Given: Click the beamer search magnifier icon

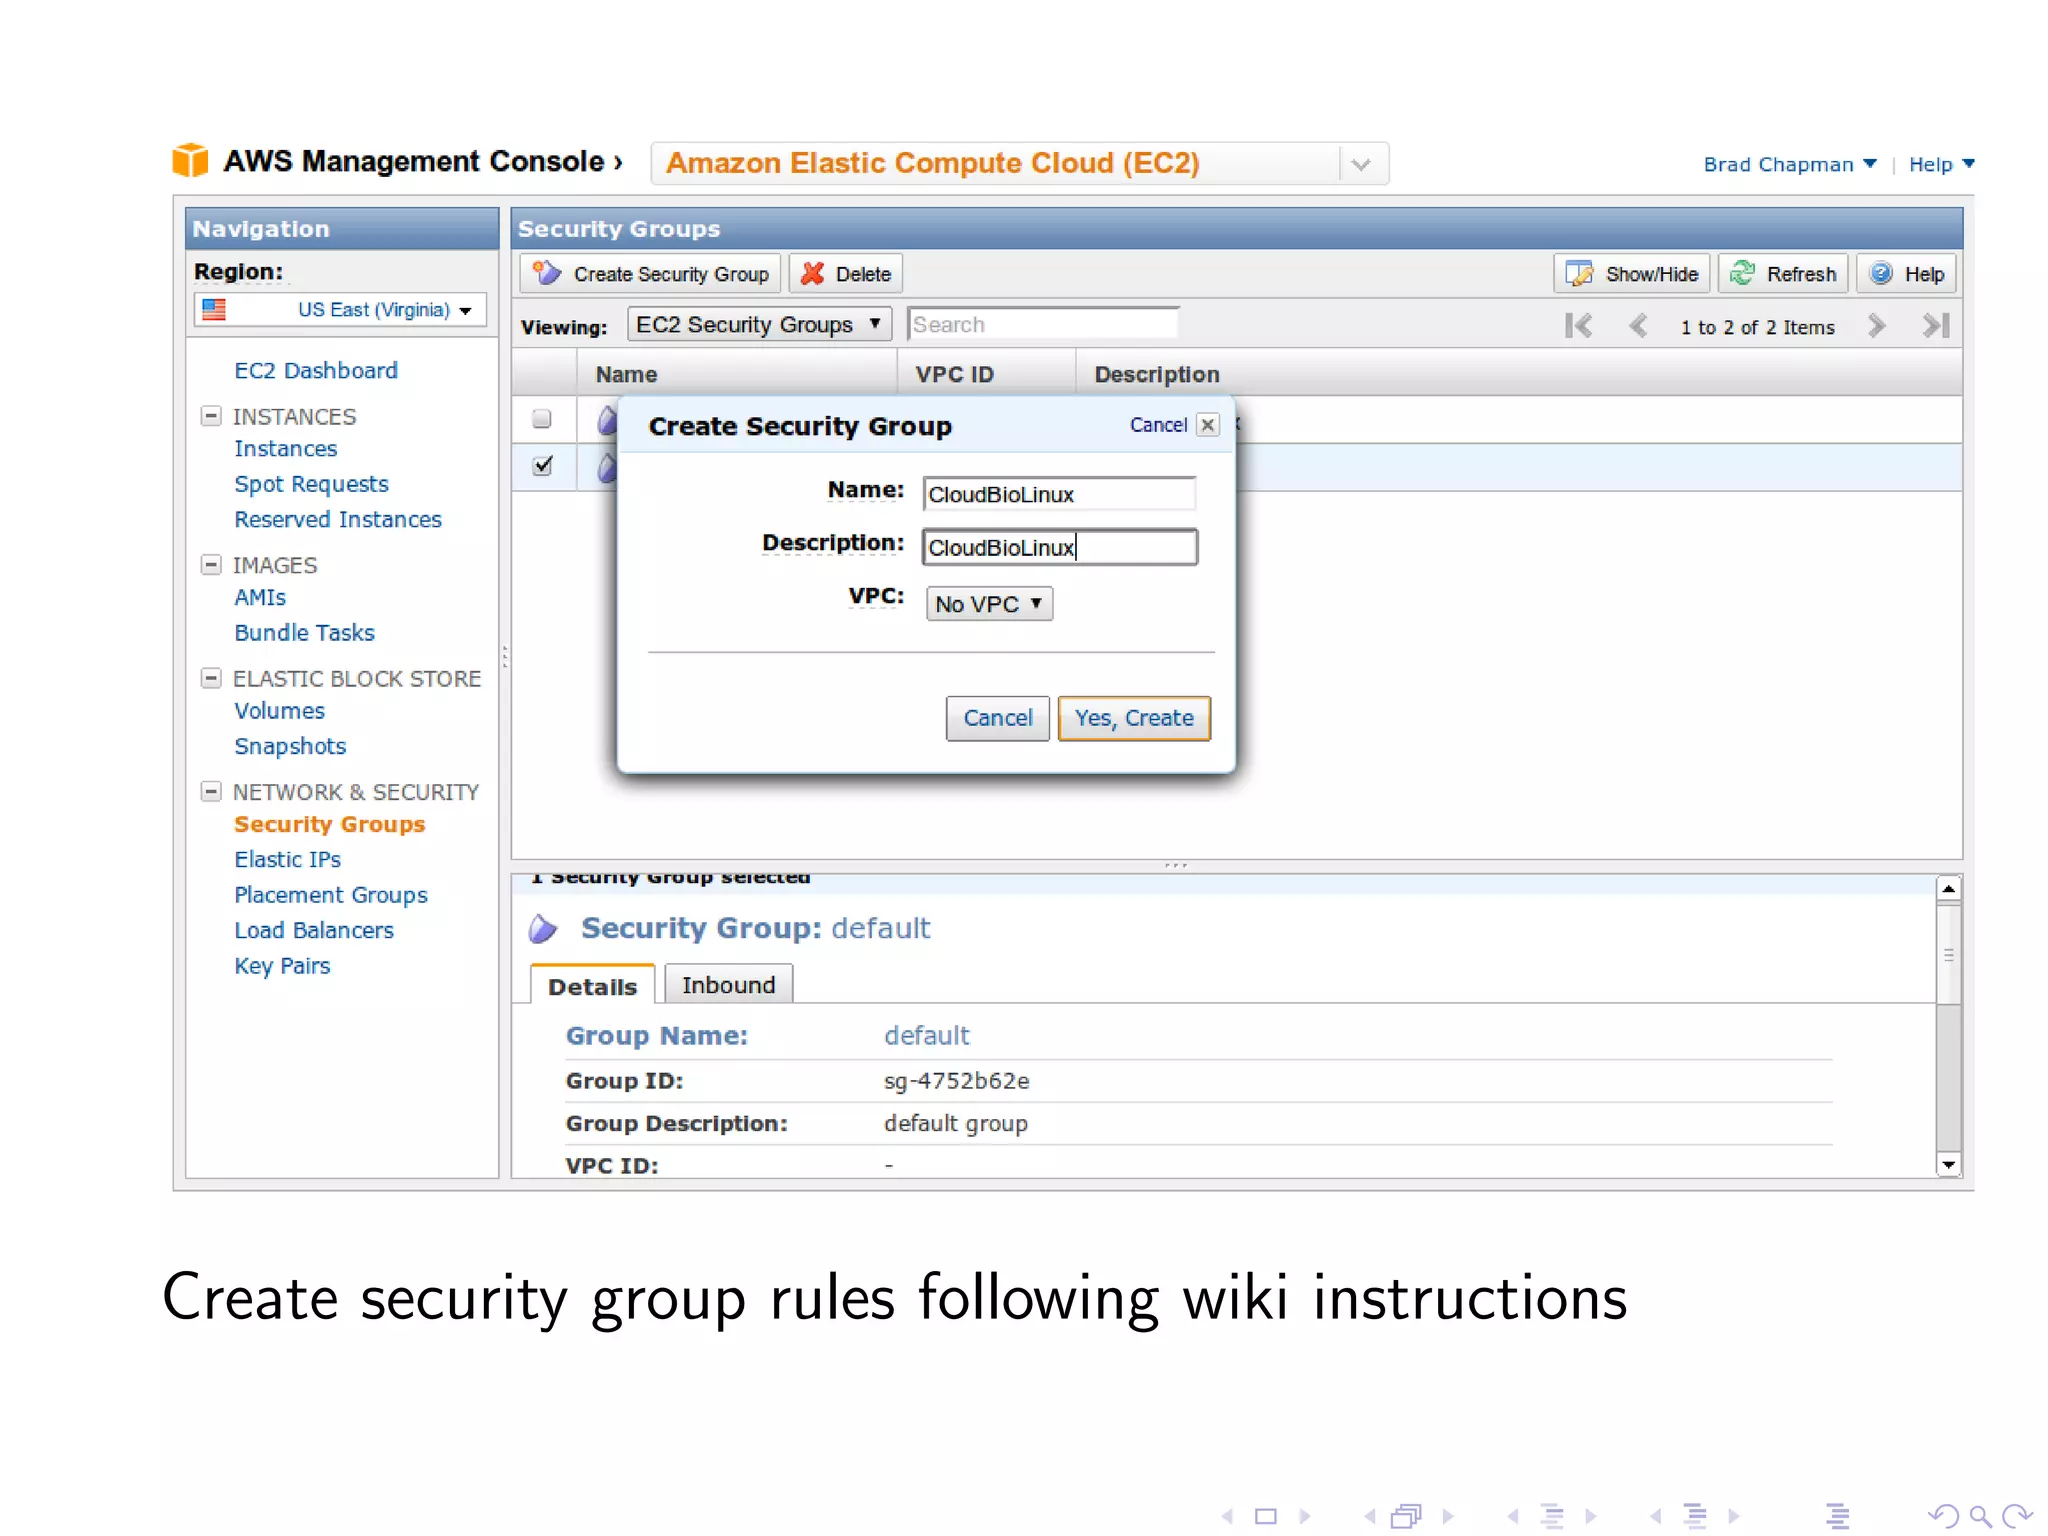Looking at the screenshot, I should click(1979, 1516).
